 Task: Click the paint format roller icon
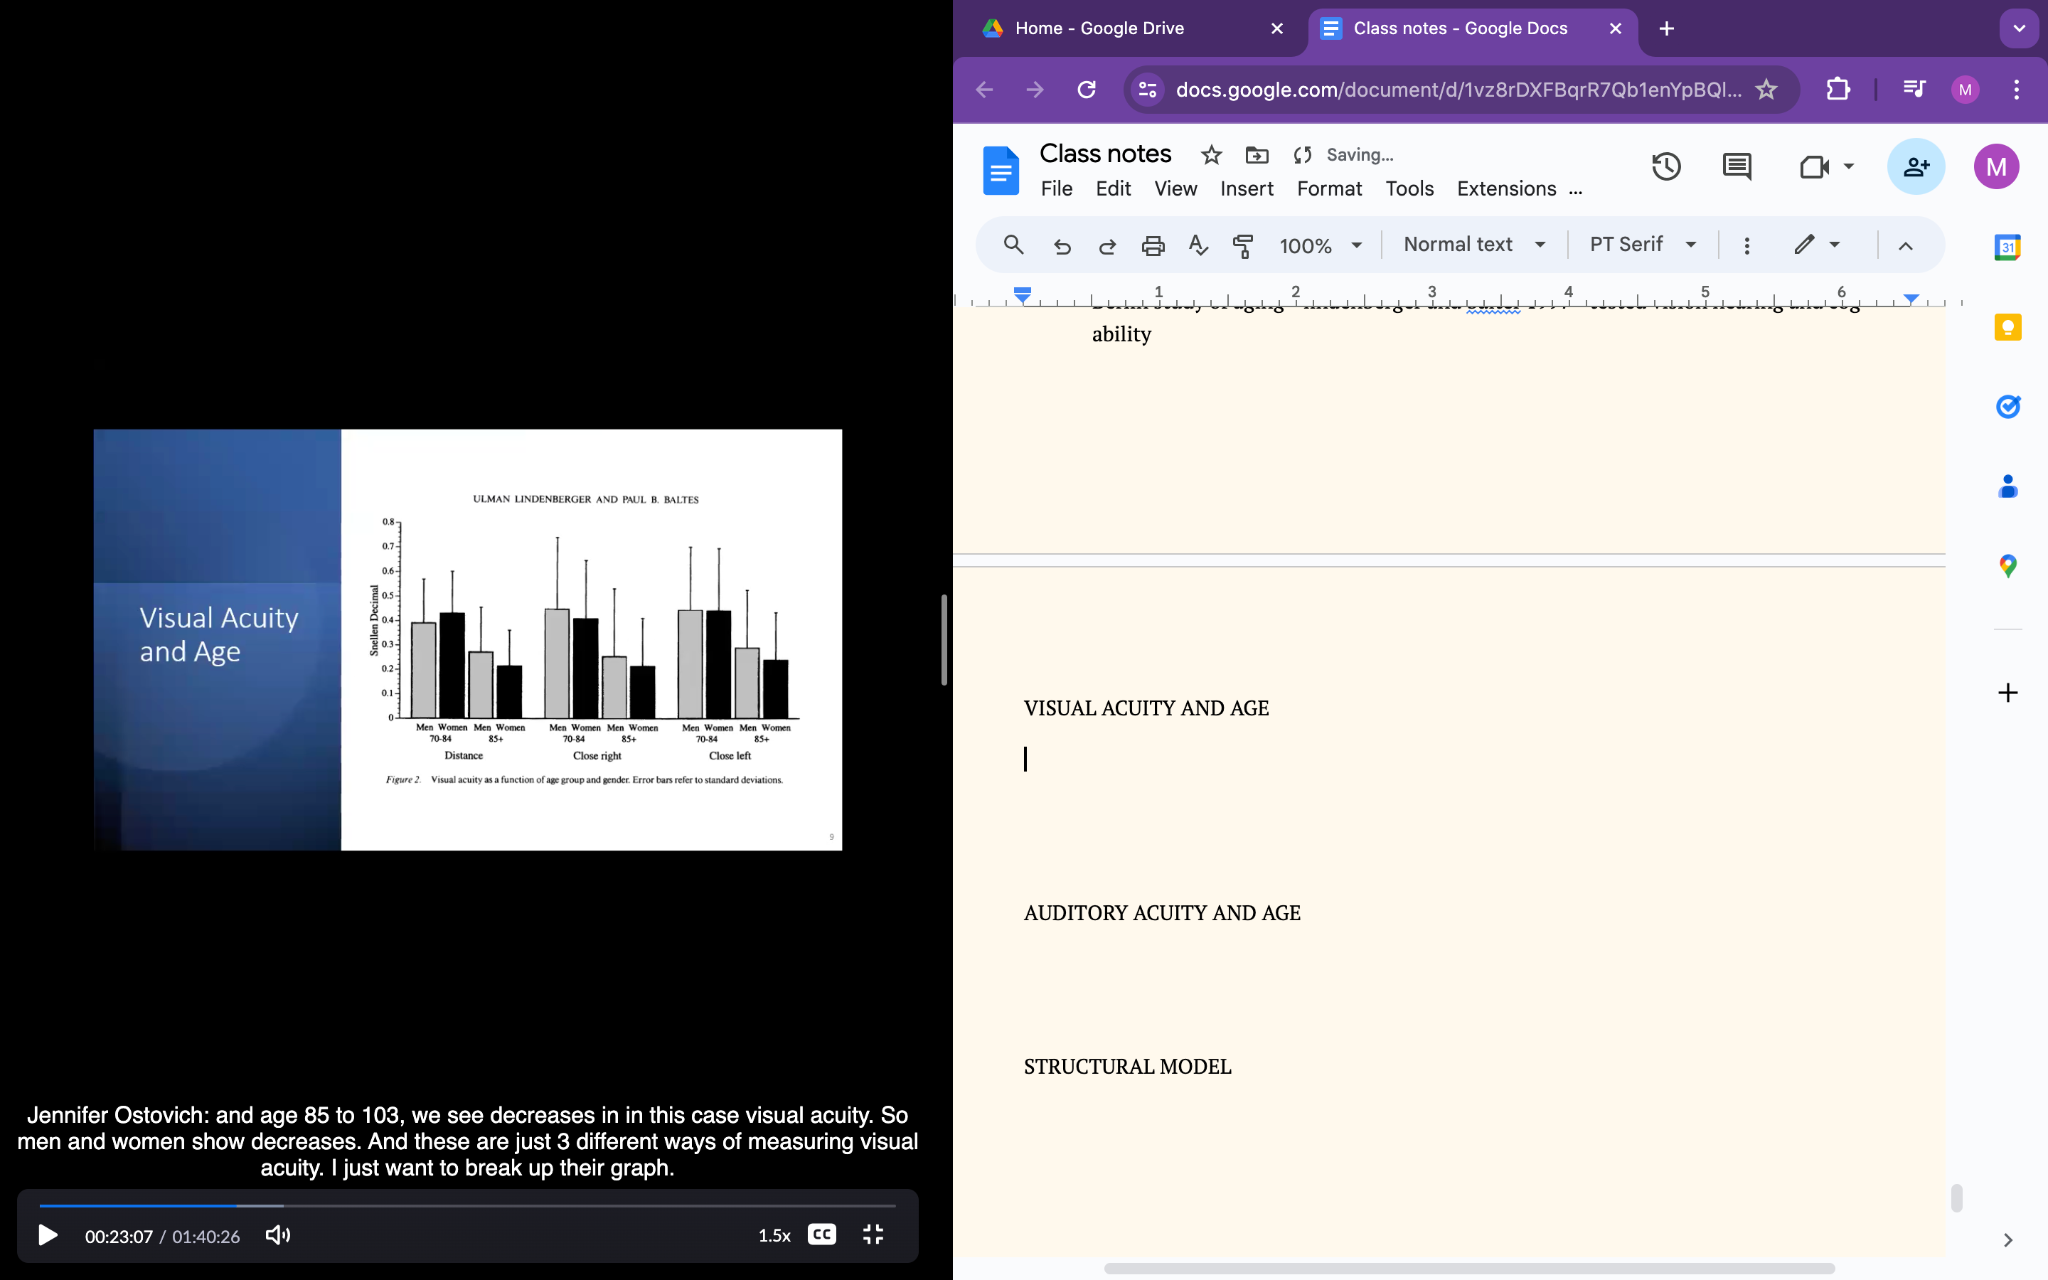[x=1243, y=245]
